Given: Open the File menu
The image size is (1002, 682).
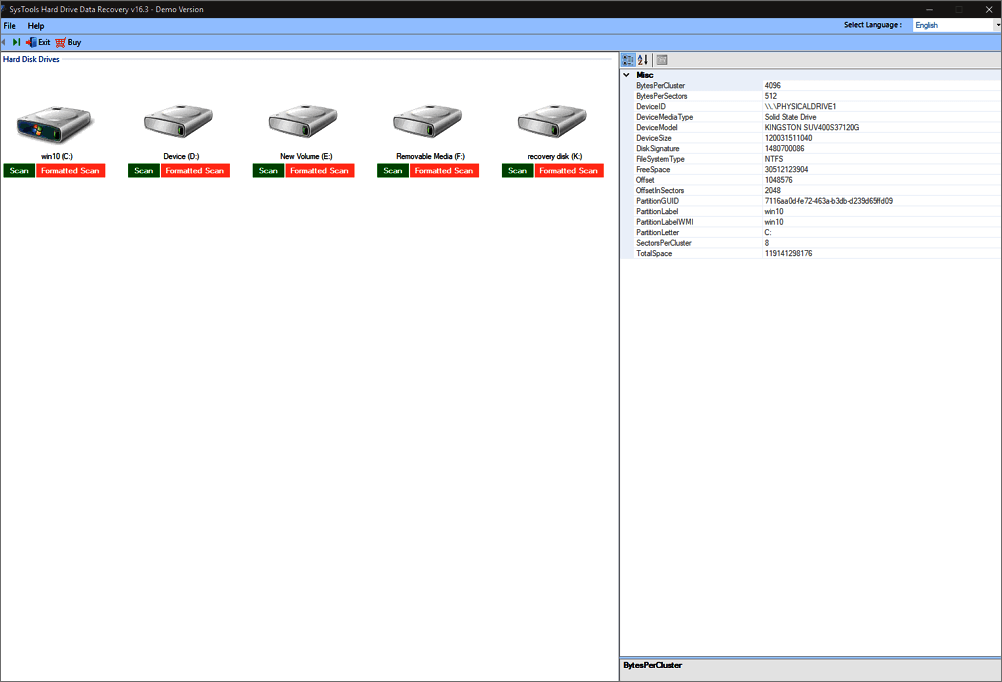Looking at the screenshot, I should (x=10, y=25).
